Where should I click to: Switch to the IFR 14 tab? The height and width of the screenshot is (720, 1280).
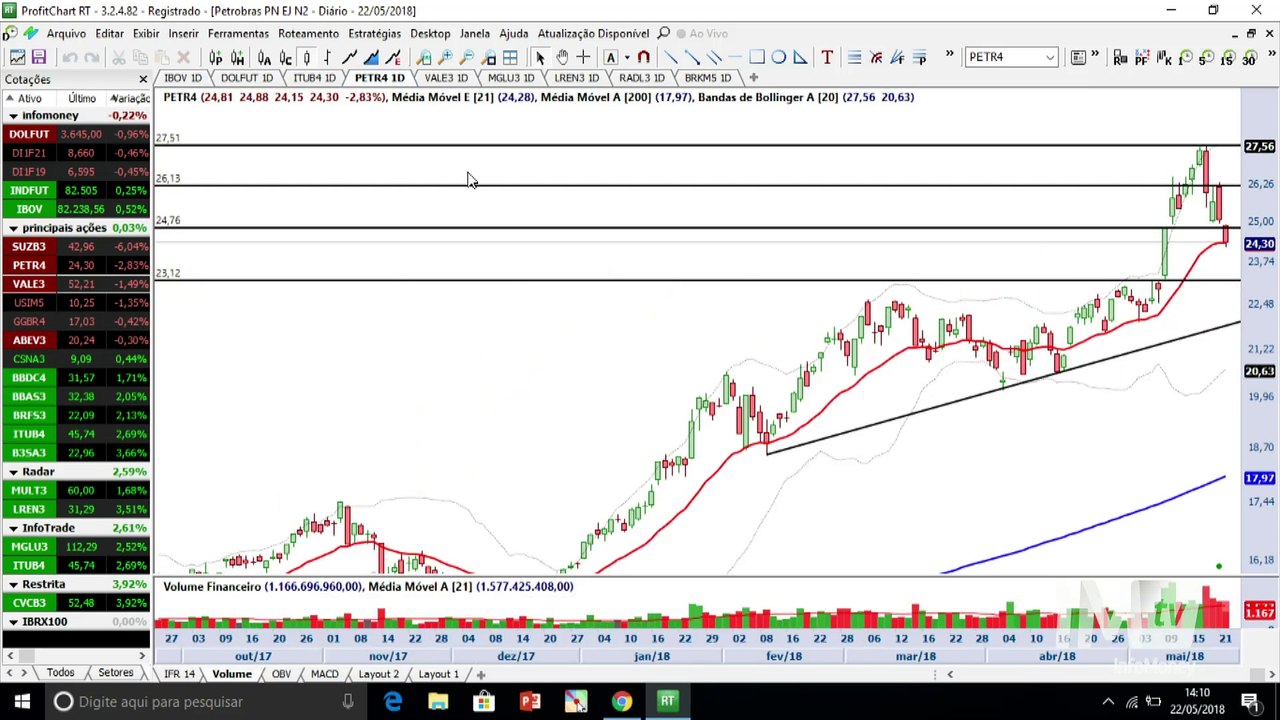pos(179,674)
